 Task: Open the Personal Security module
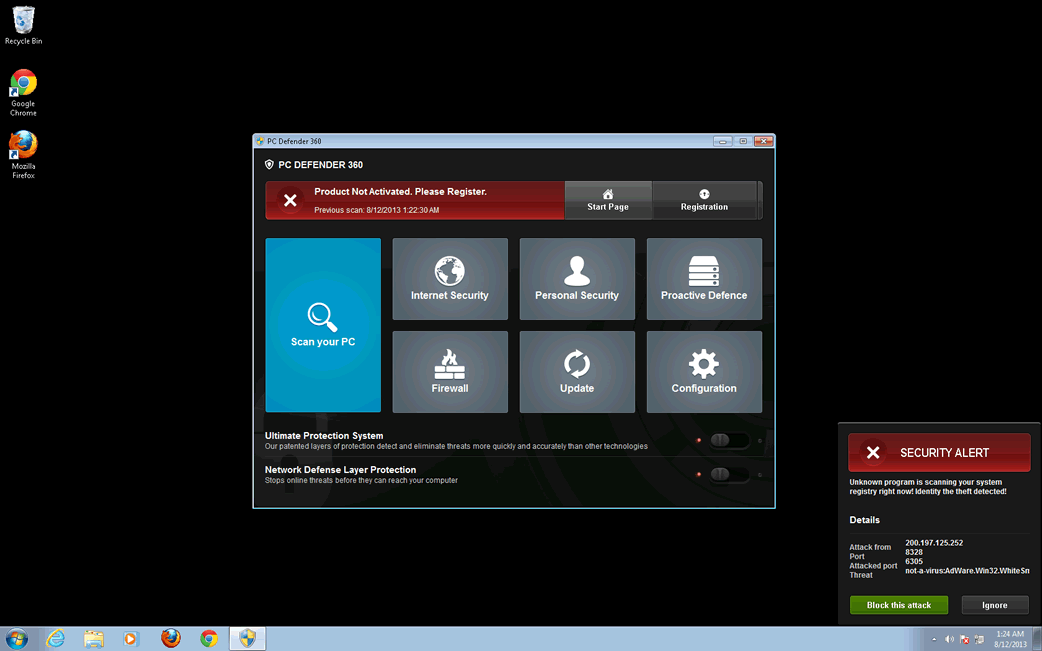(x=577, y=279)
